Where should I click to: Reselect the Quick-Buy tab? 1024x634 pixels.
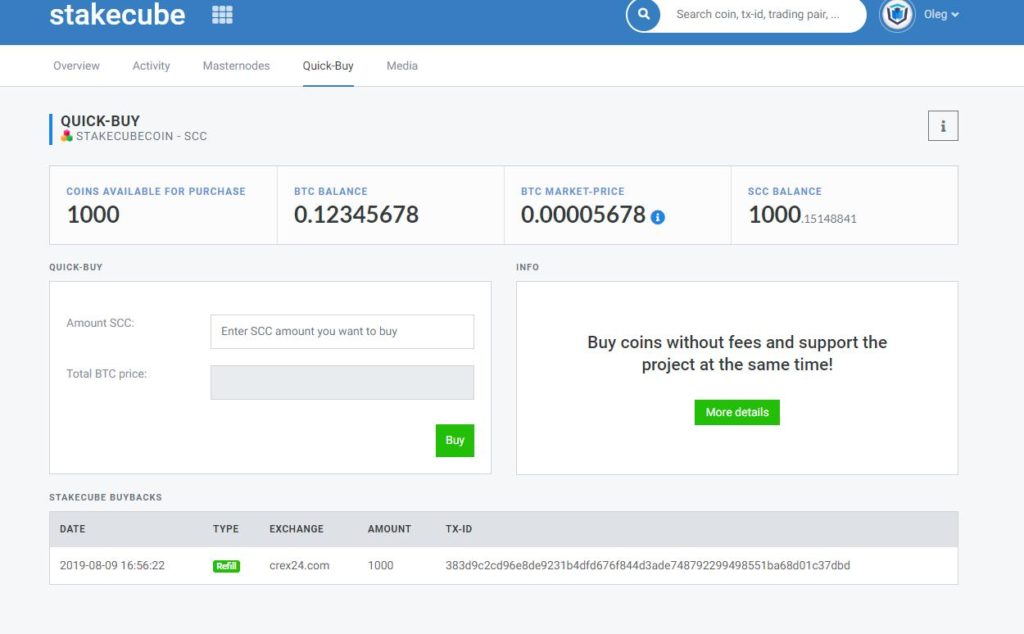pos(327,65)
